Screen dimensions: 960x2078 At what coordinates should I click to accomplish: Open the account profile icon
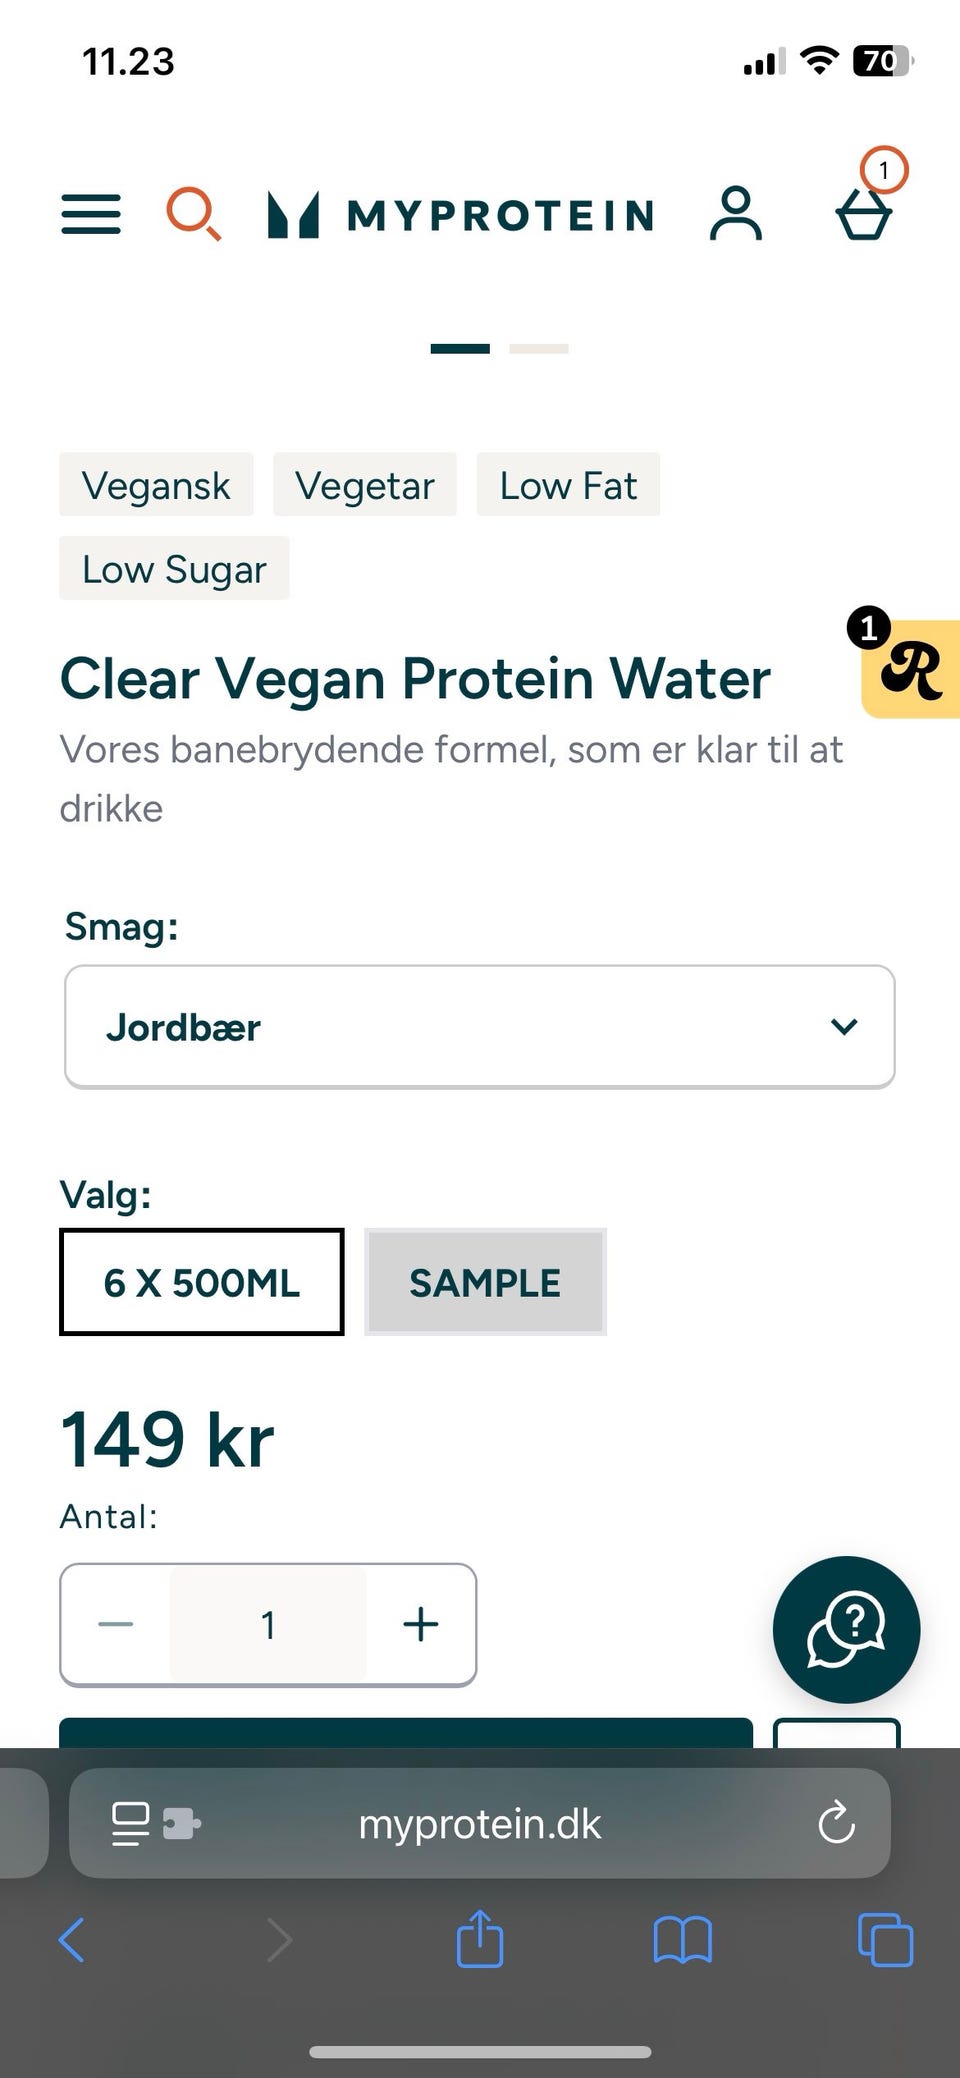click(736, 213)
